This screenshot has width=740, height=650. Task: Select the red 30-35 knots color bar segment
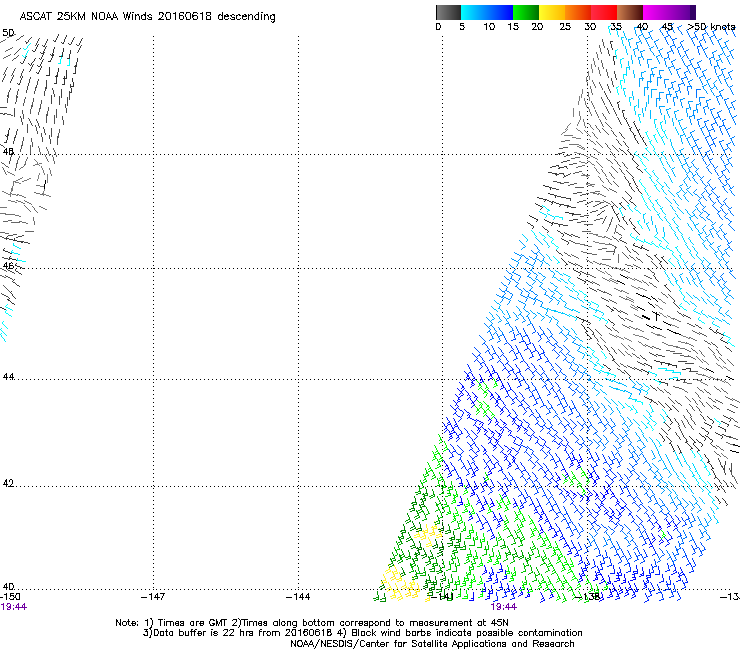[x=604, y=12]
